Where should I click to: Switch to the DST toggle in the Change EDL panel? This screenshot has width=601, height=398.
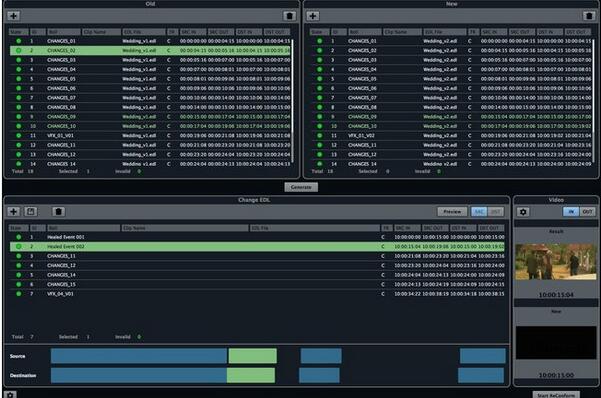tap(496, 212)
